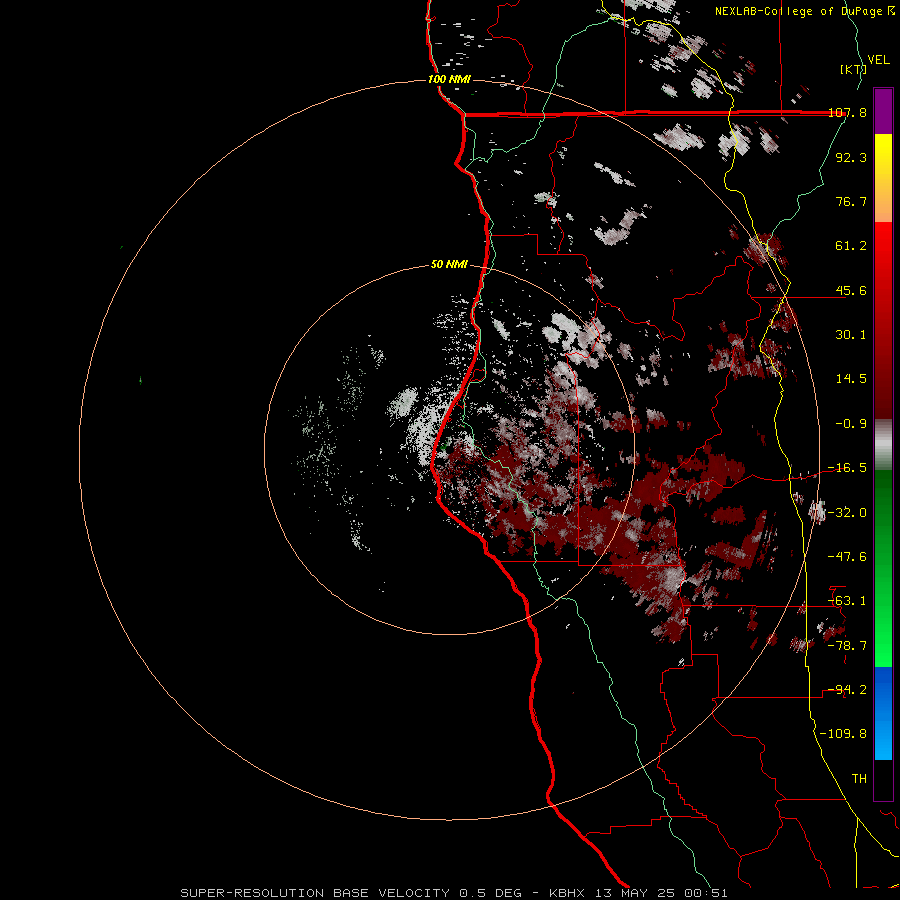This screenshot has width=900, height=900.
Task: Click the "100 NMI" range ring label
Action: (x=449, y=79)
